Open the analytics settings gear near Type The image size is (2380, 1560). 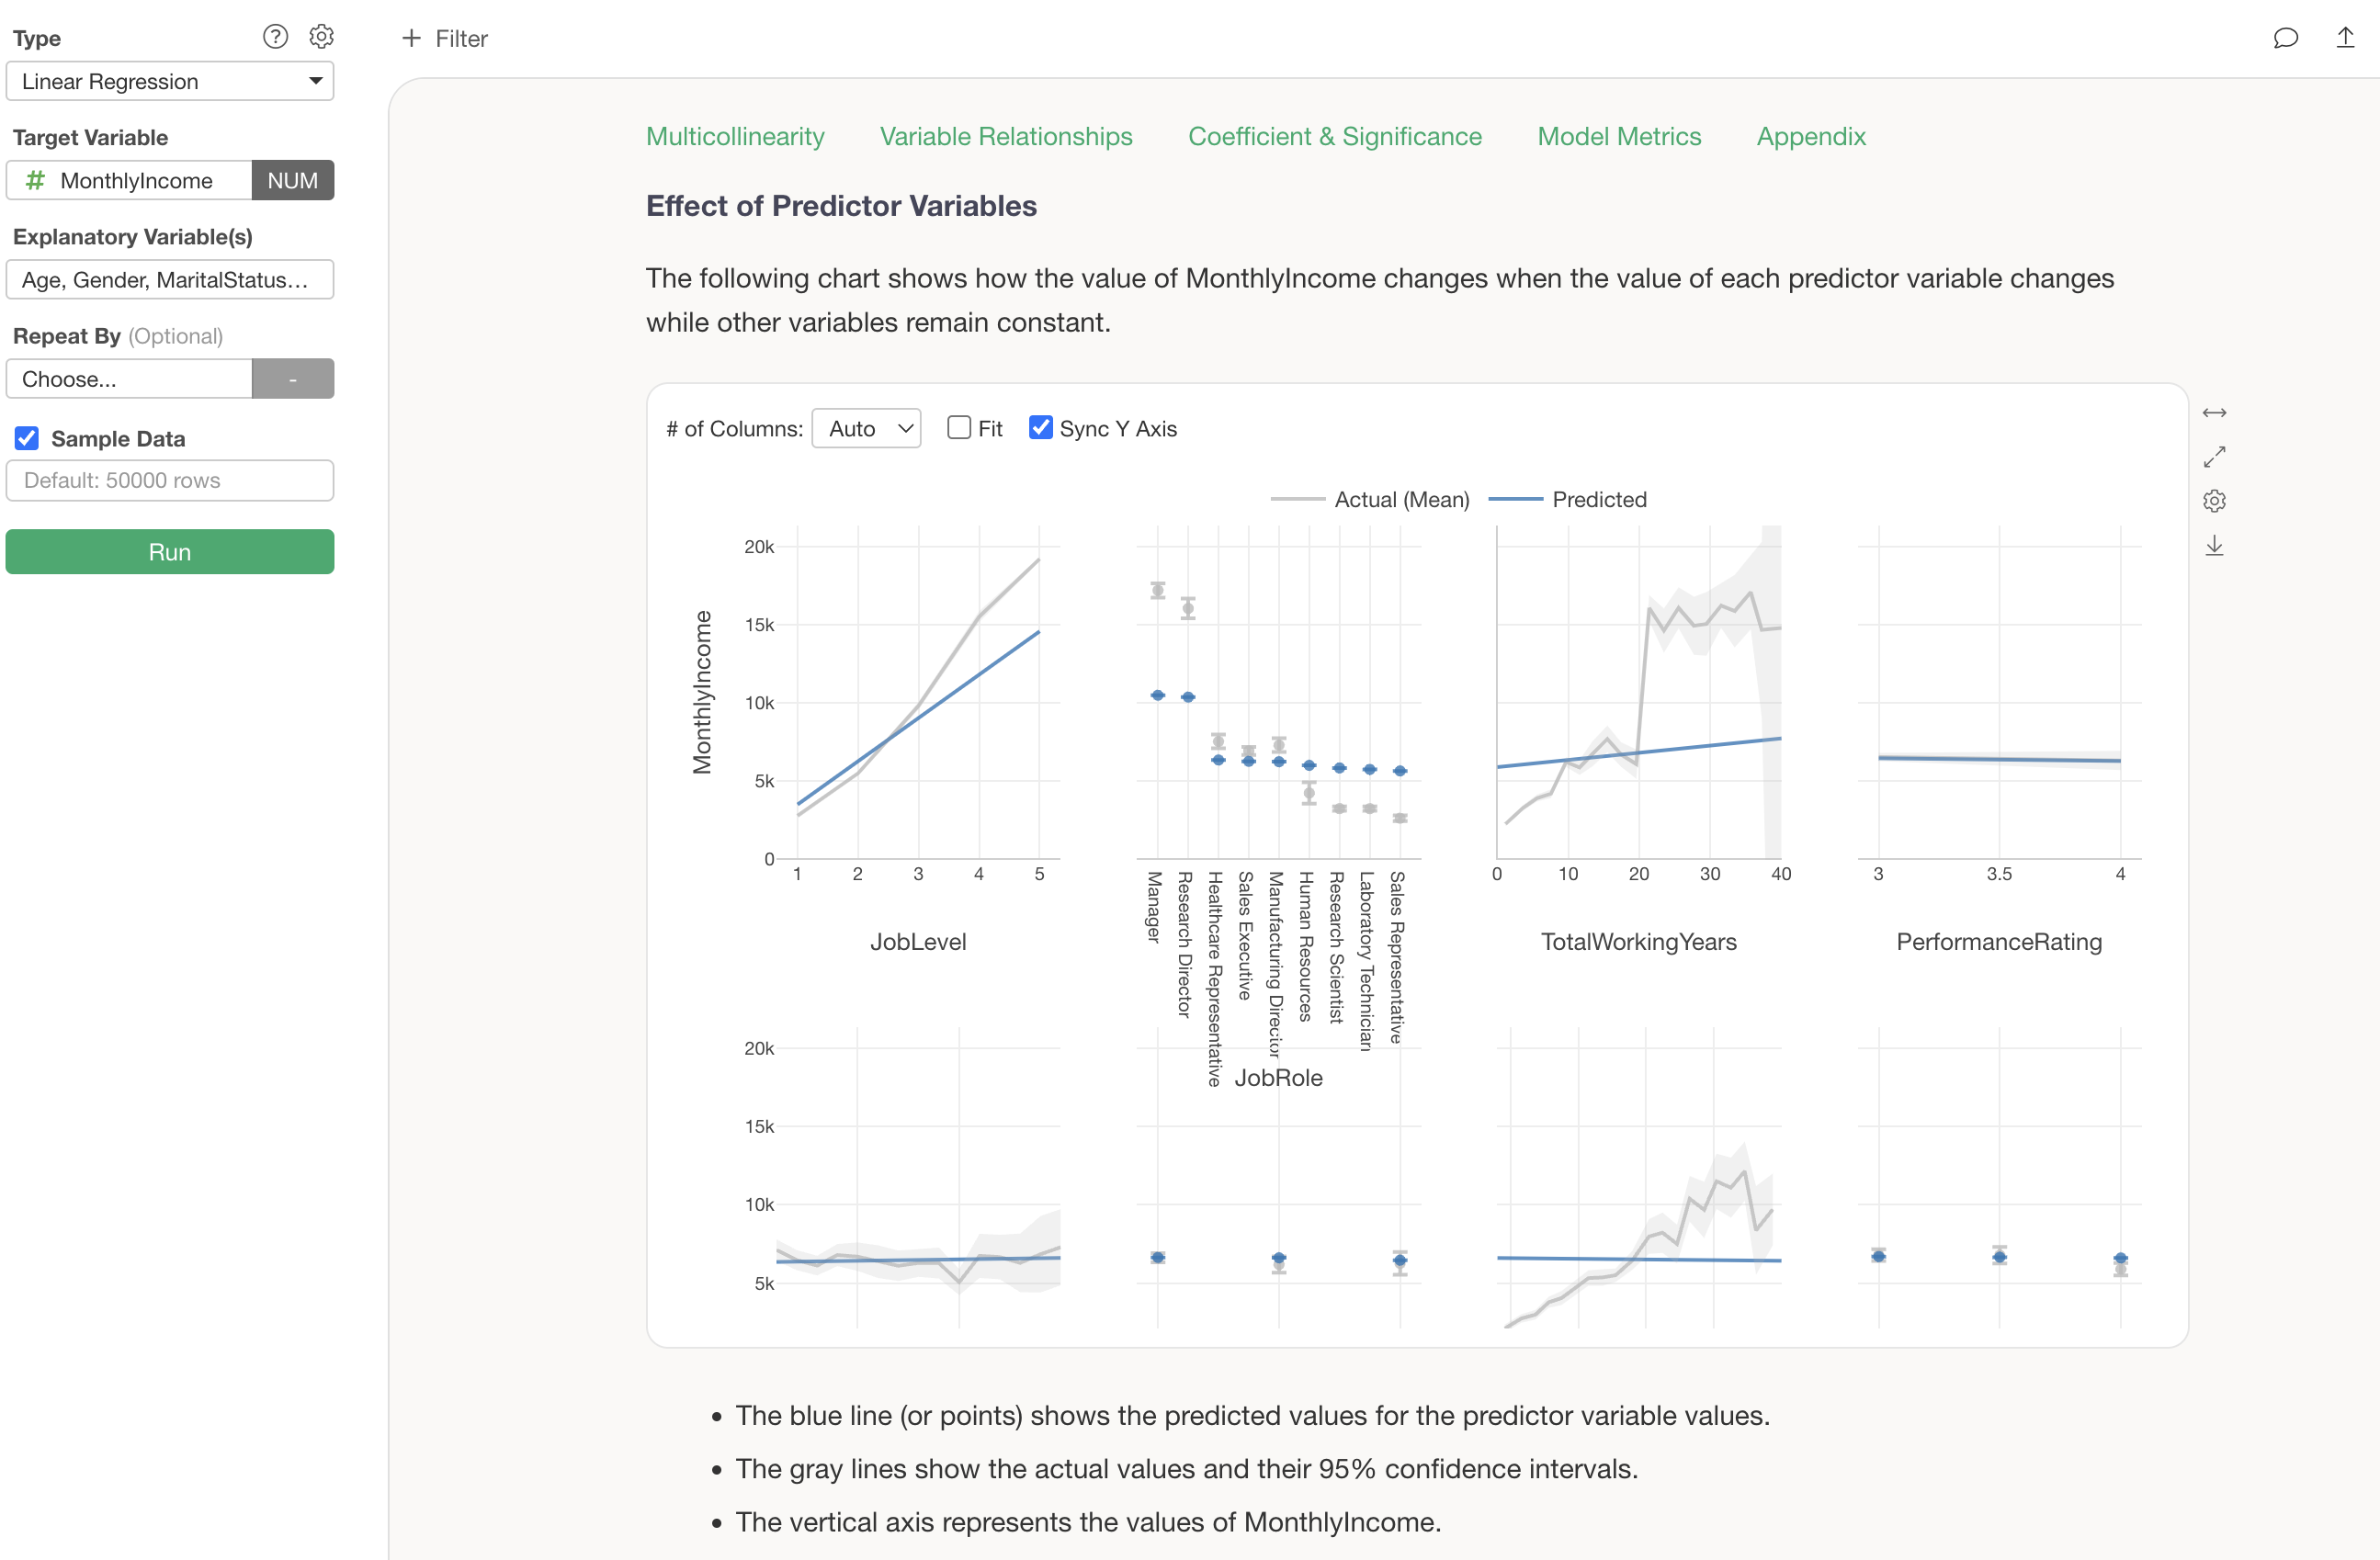point(321,36)
